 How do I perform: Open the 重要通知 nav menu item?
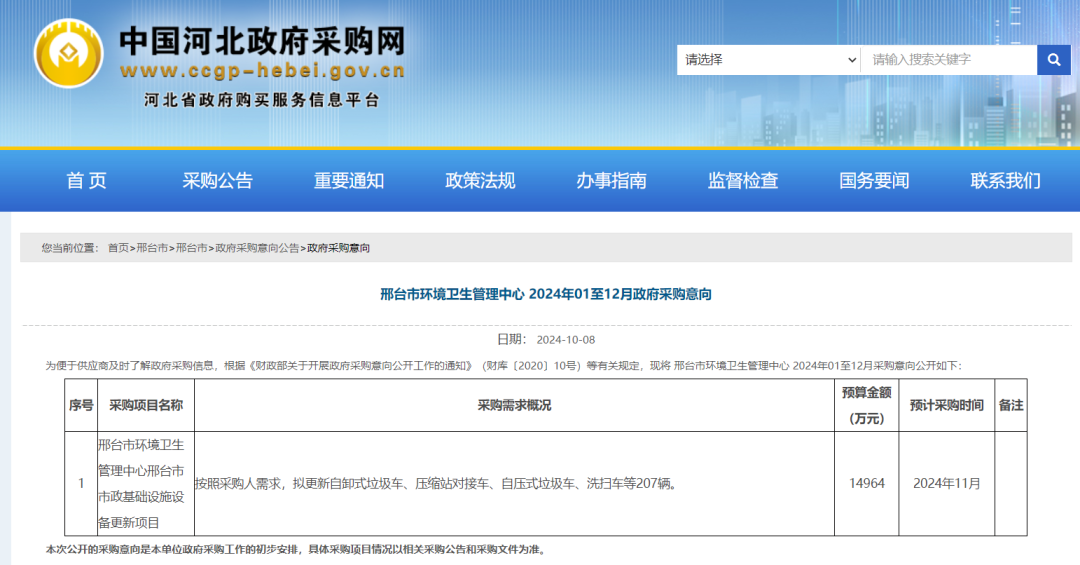349,181
